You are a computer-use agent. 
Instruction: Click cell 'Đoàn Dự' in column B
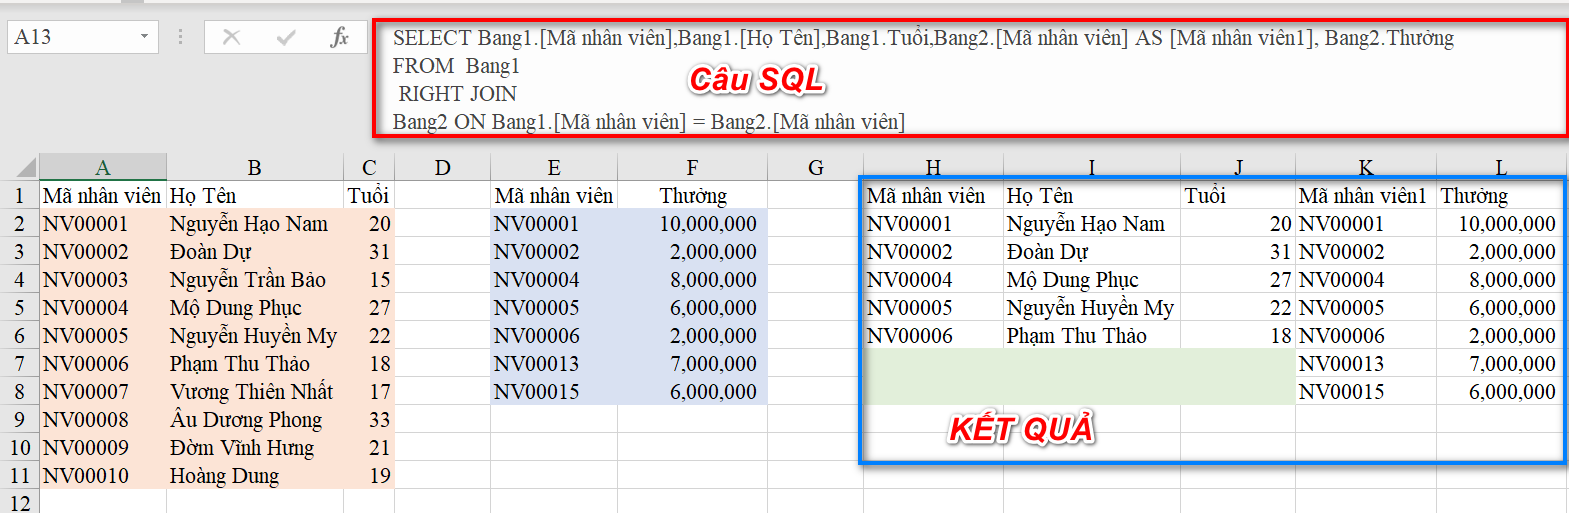point(255,251)
